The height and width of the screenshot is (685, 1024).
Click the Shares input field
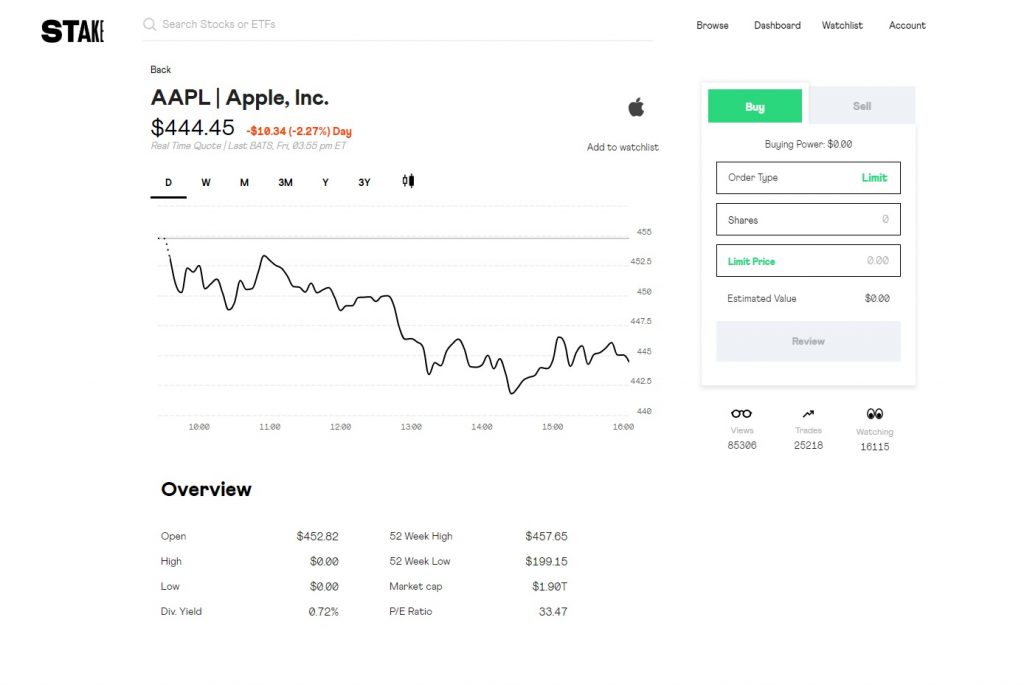pyautogui.click(x=808, y=219)
